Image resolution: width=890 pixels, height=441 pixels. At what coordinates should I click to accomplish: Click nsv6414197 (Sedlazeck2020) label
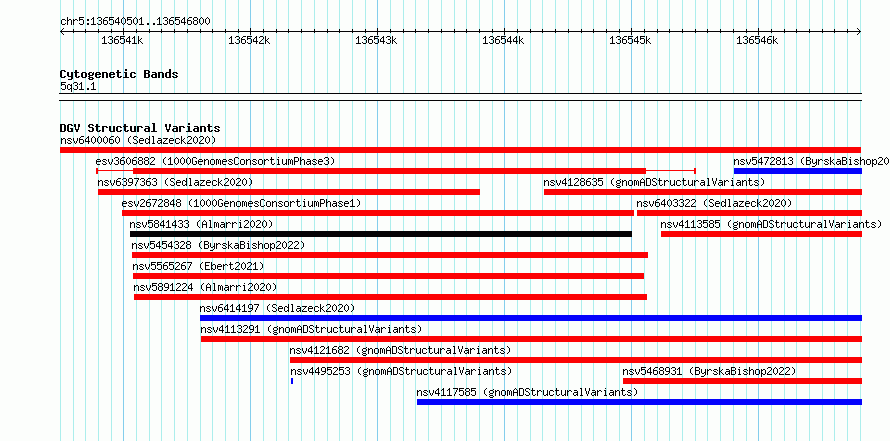point(278,308)
